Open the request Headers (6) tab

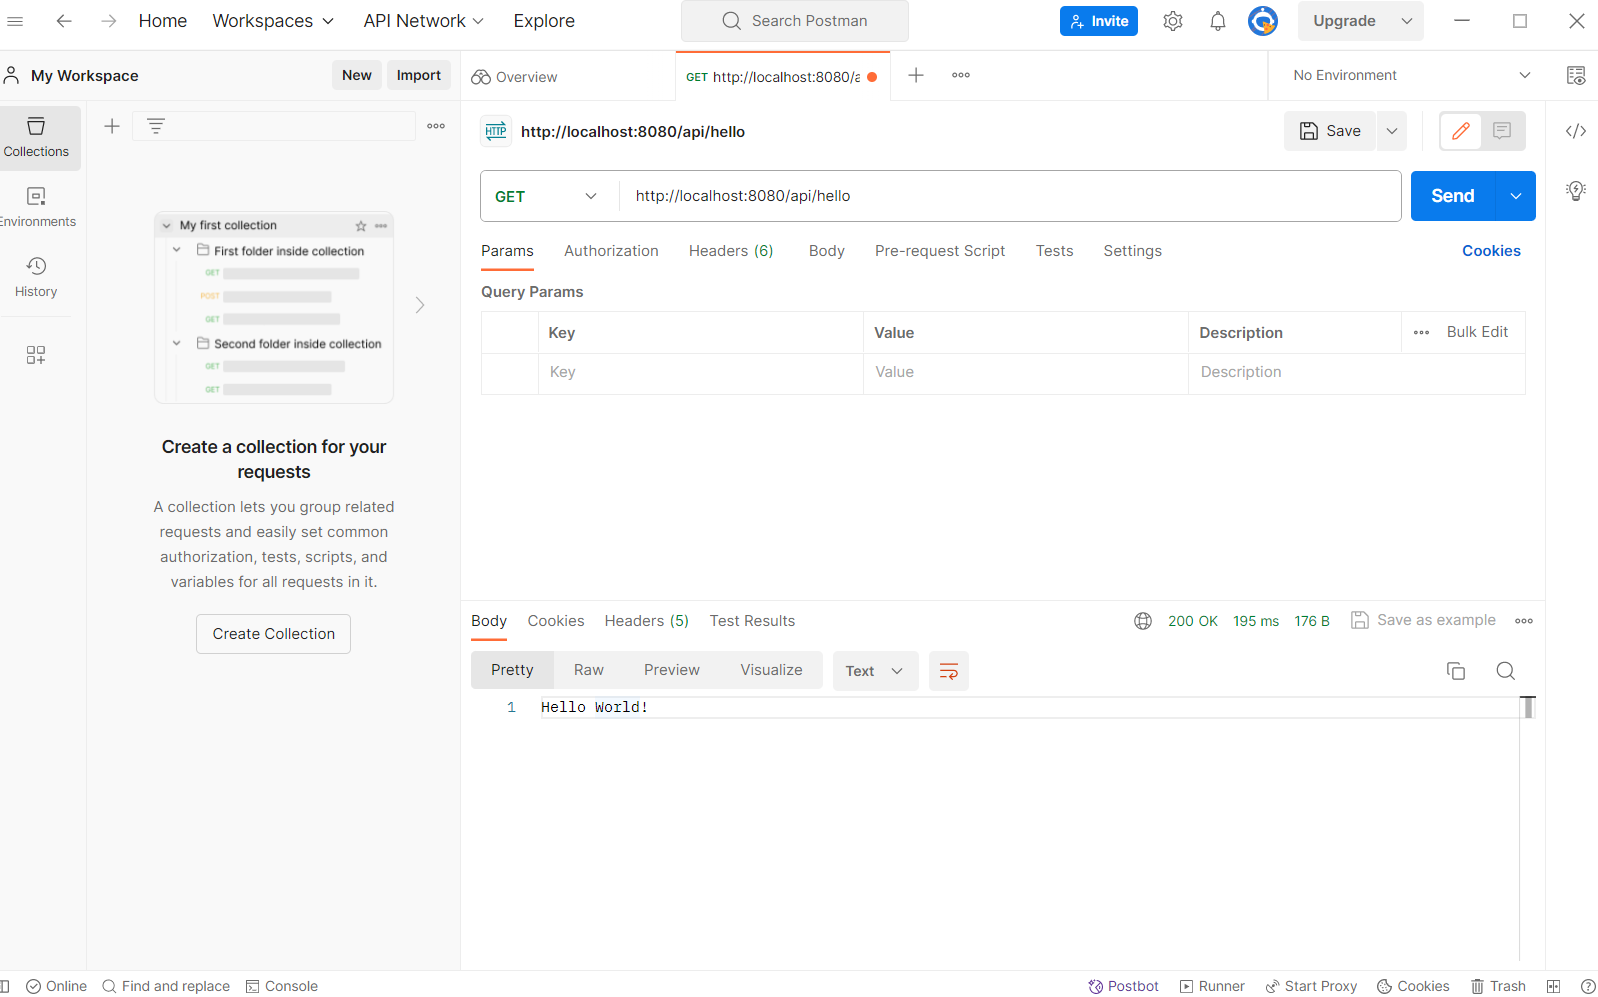pos(731,251)
